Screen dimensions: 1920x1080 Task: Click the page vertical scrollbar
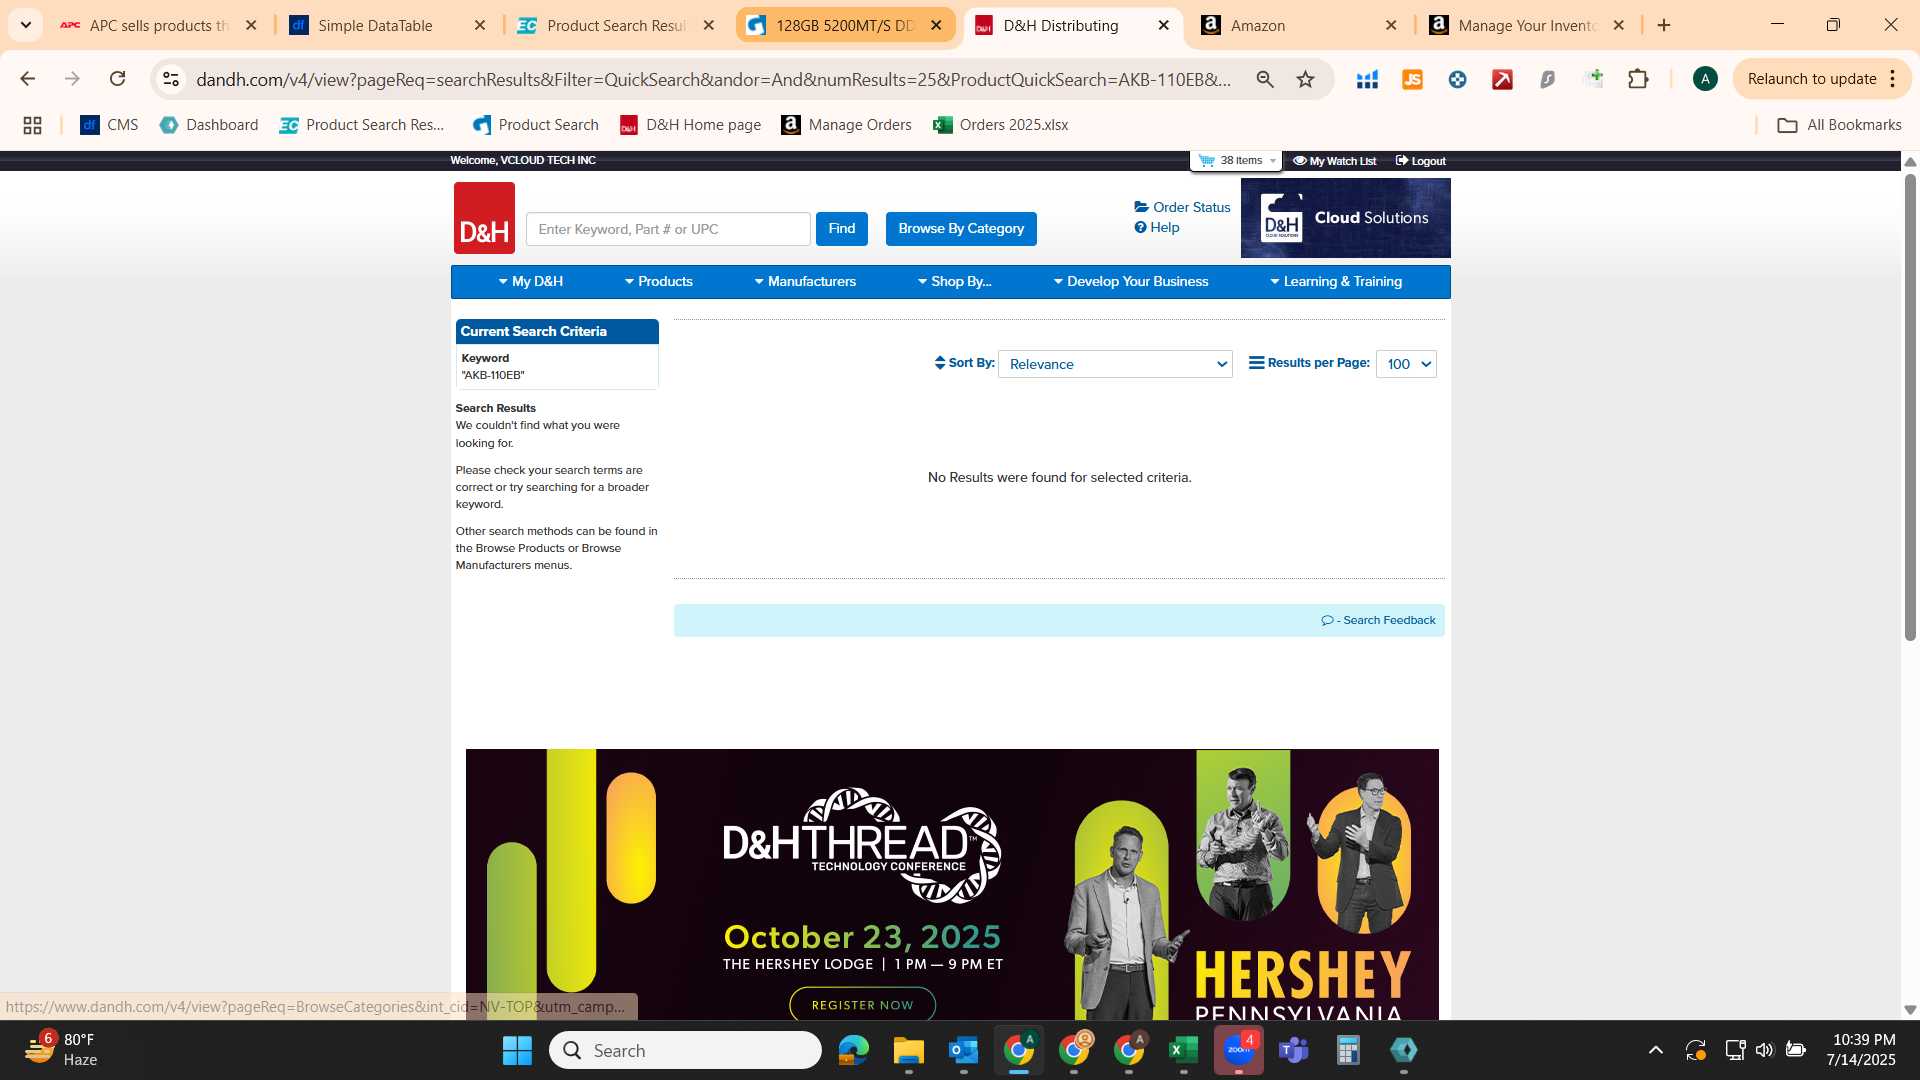pyautogui.click(x=1910, y=408)
